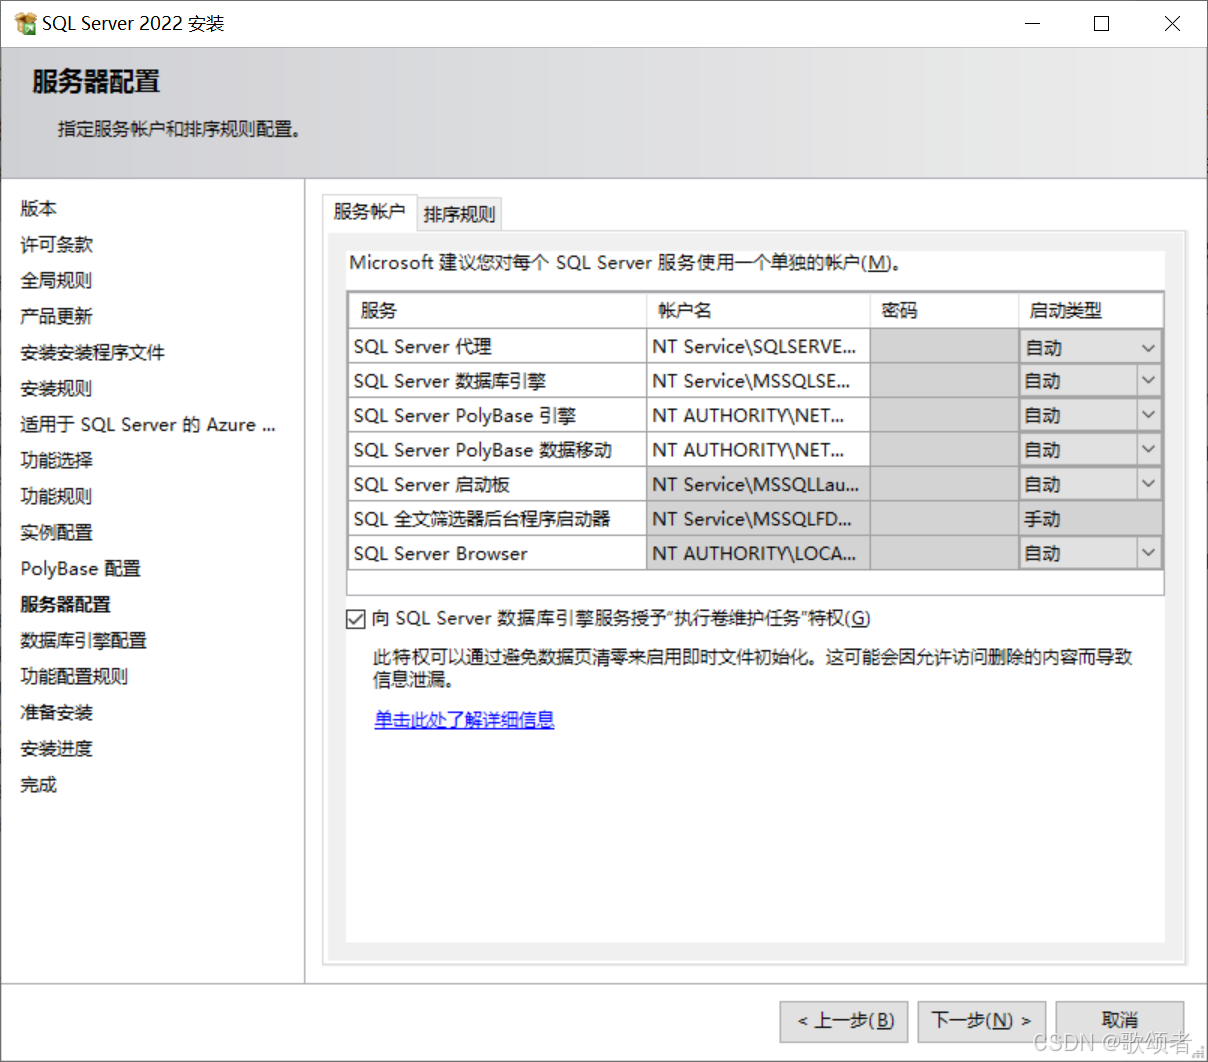Go back with the 上一步(B) button
Screen dimensions: 1208x1062
tap(844, 1021)
